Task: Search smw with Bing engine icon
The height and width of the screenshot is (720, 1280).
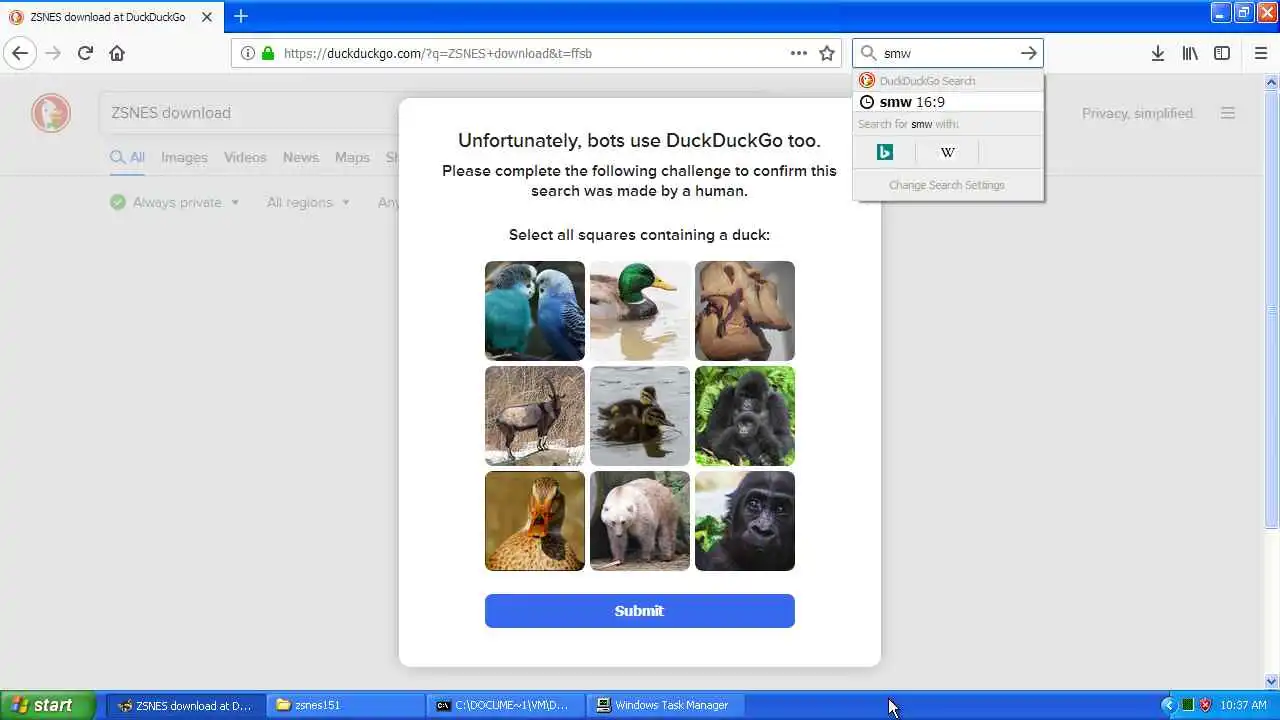Action: (884, 152)
